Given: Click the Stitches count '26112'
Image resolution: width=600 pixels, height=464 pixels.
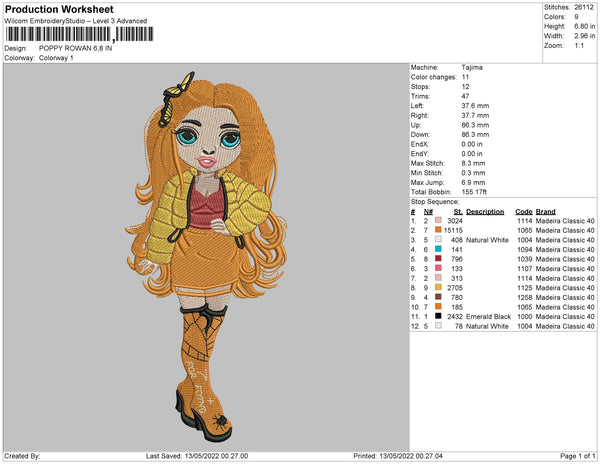Looking at the screenshot, I should (584, 7).
